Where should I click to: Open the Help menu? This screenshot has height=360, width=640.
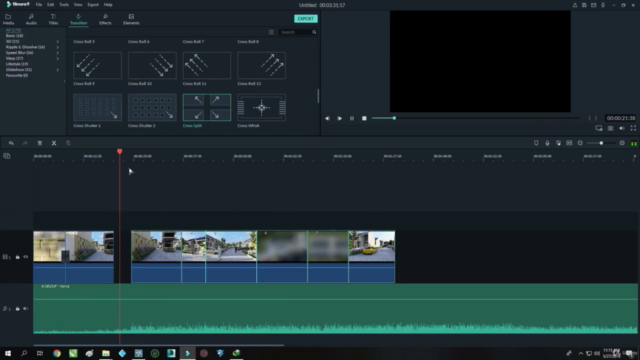108,5
